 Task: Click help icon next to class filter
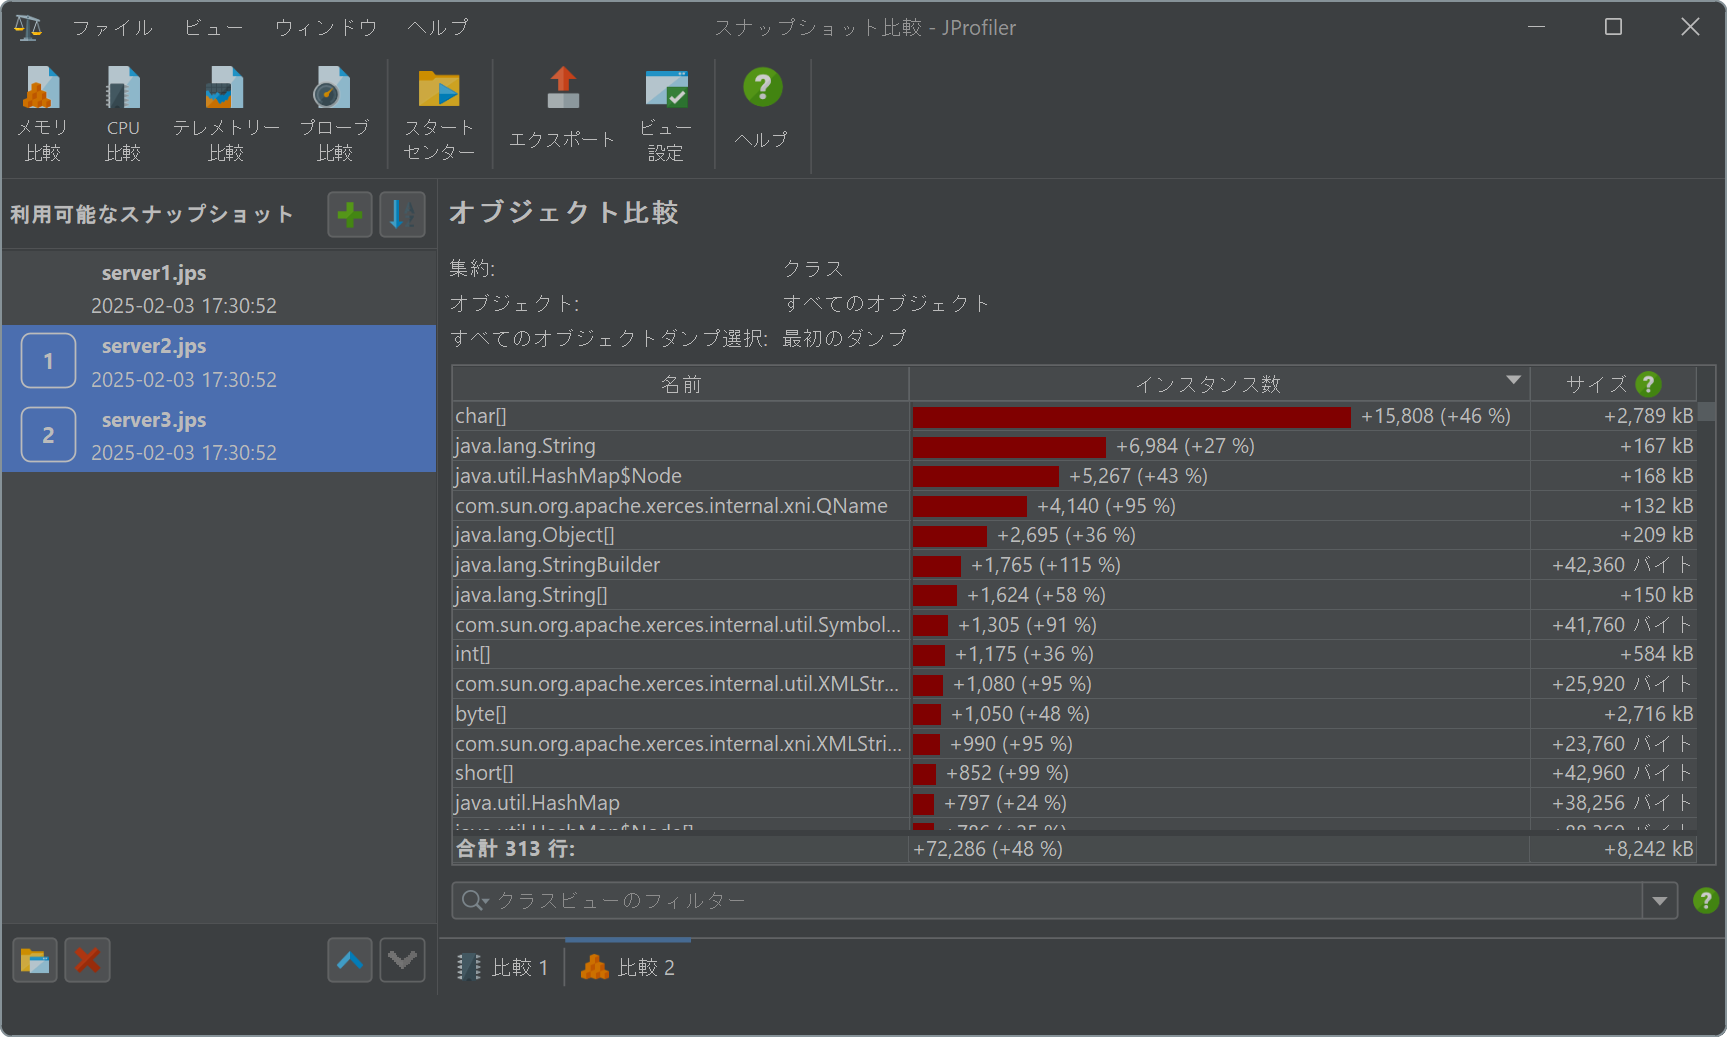pos(1705,901)
